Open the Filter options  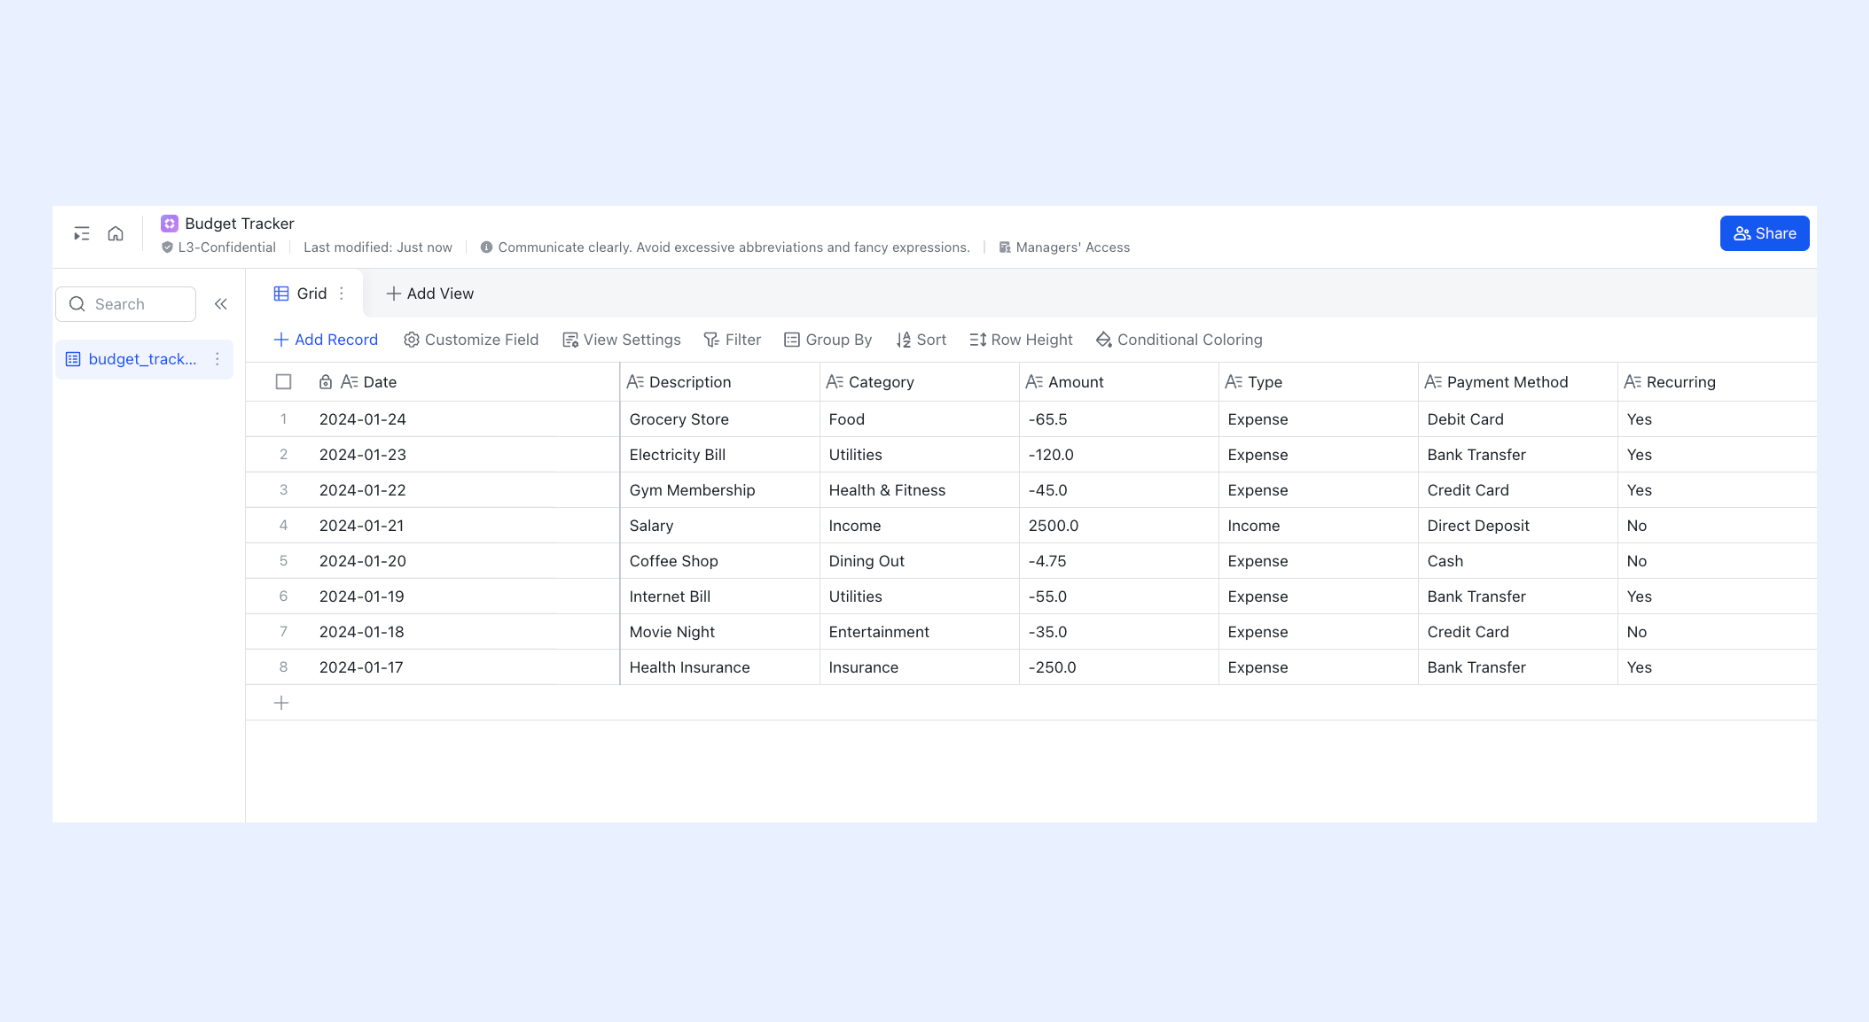click(732, 340)
